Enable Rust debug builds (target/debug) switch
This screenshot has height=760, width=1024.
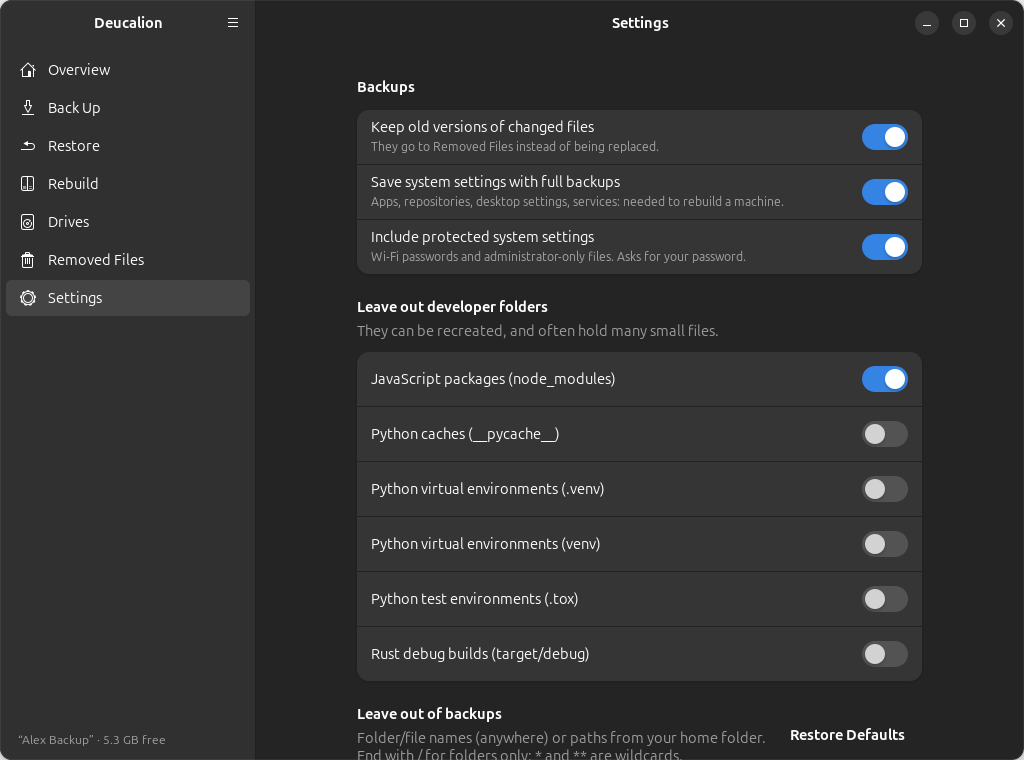tap(884, 654)
